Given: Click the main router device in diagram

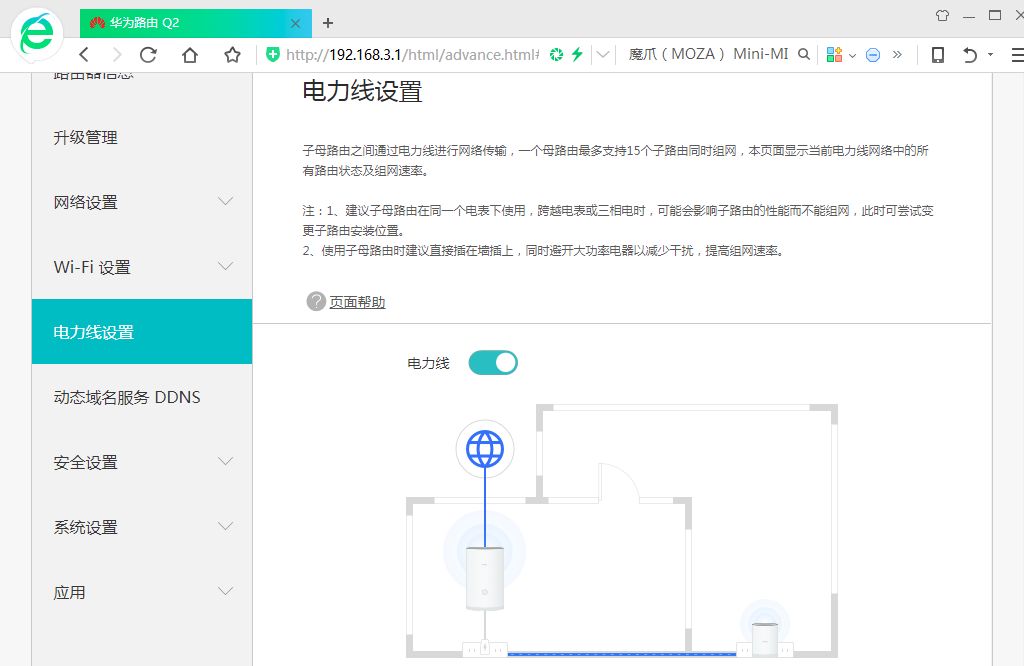Looking at the screenshot, I should pos(484,578).
